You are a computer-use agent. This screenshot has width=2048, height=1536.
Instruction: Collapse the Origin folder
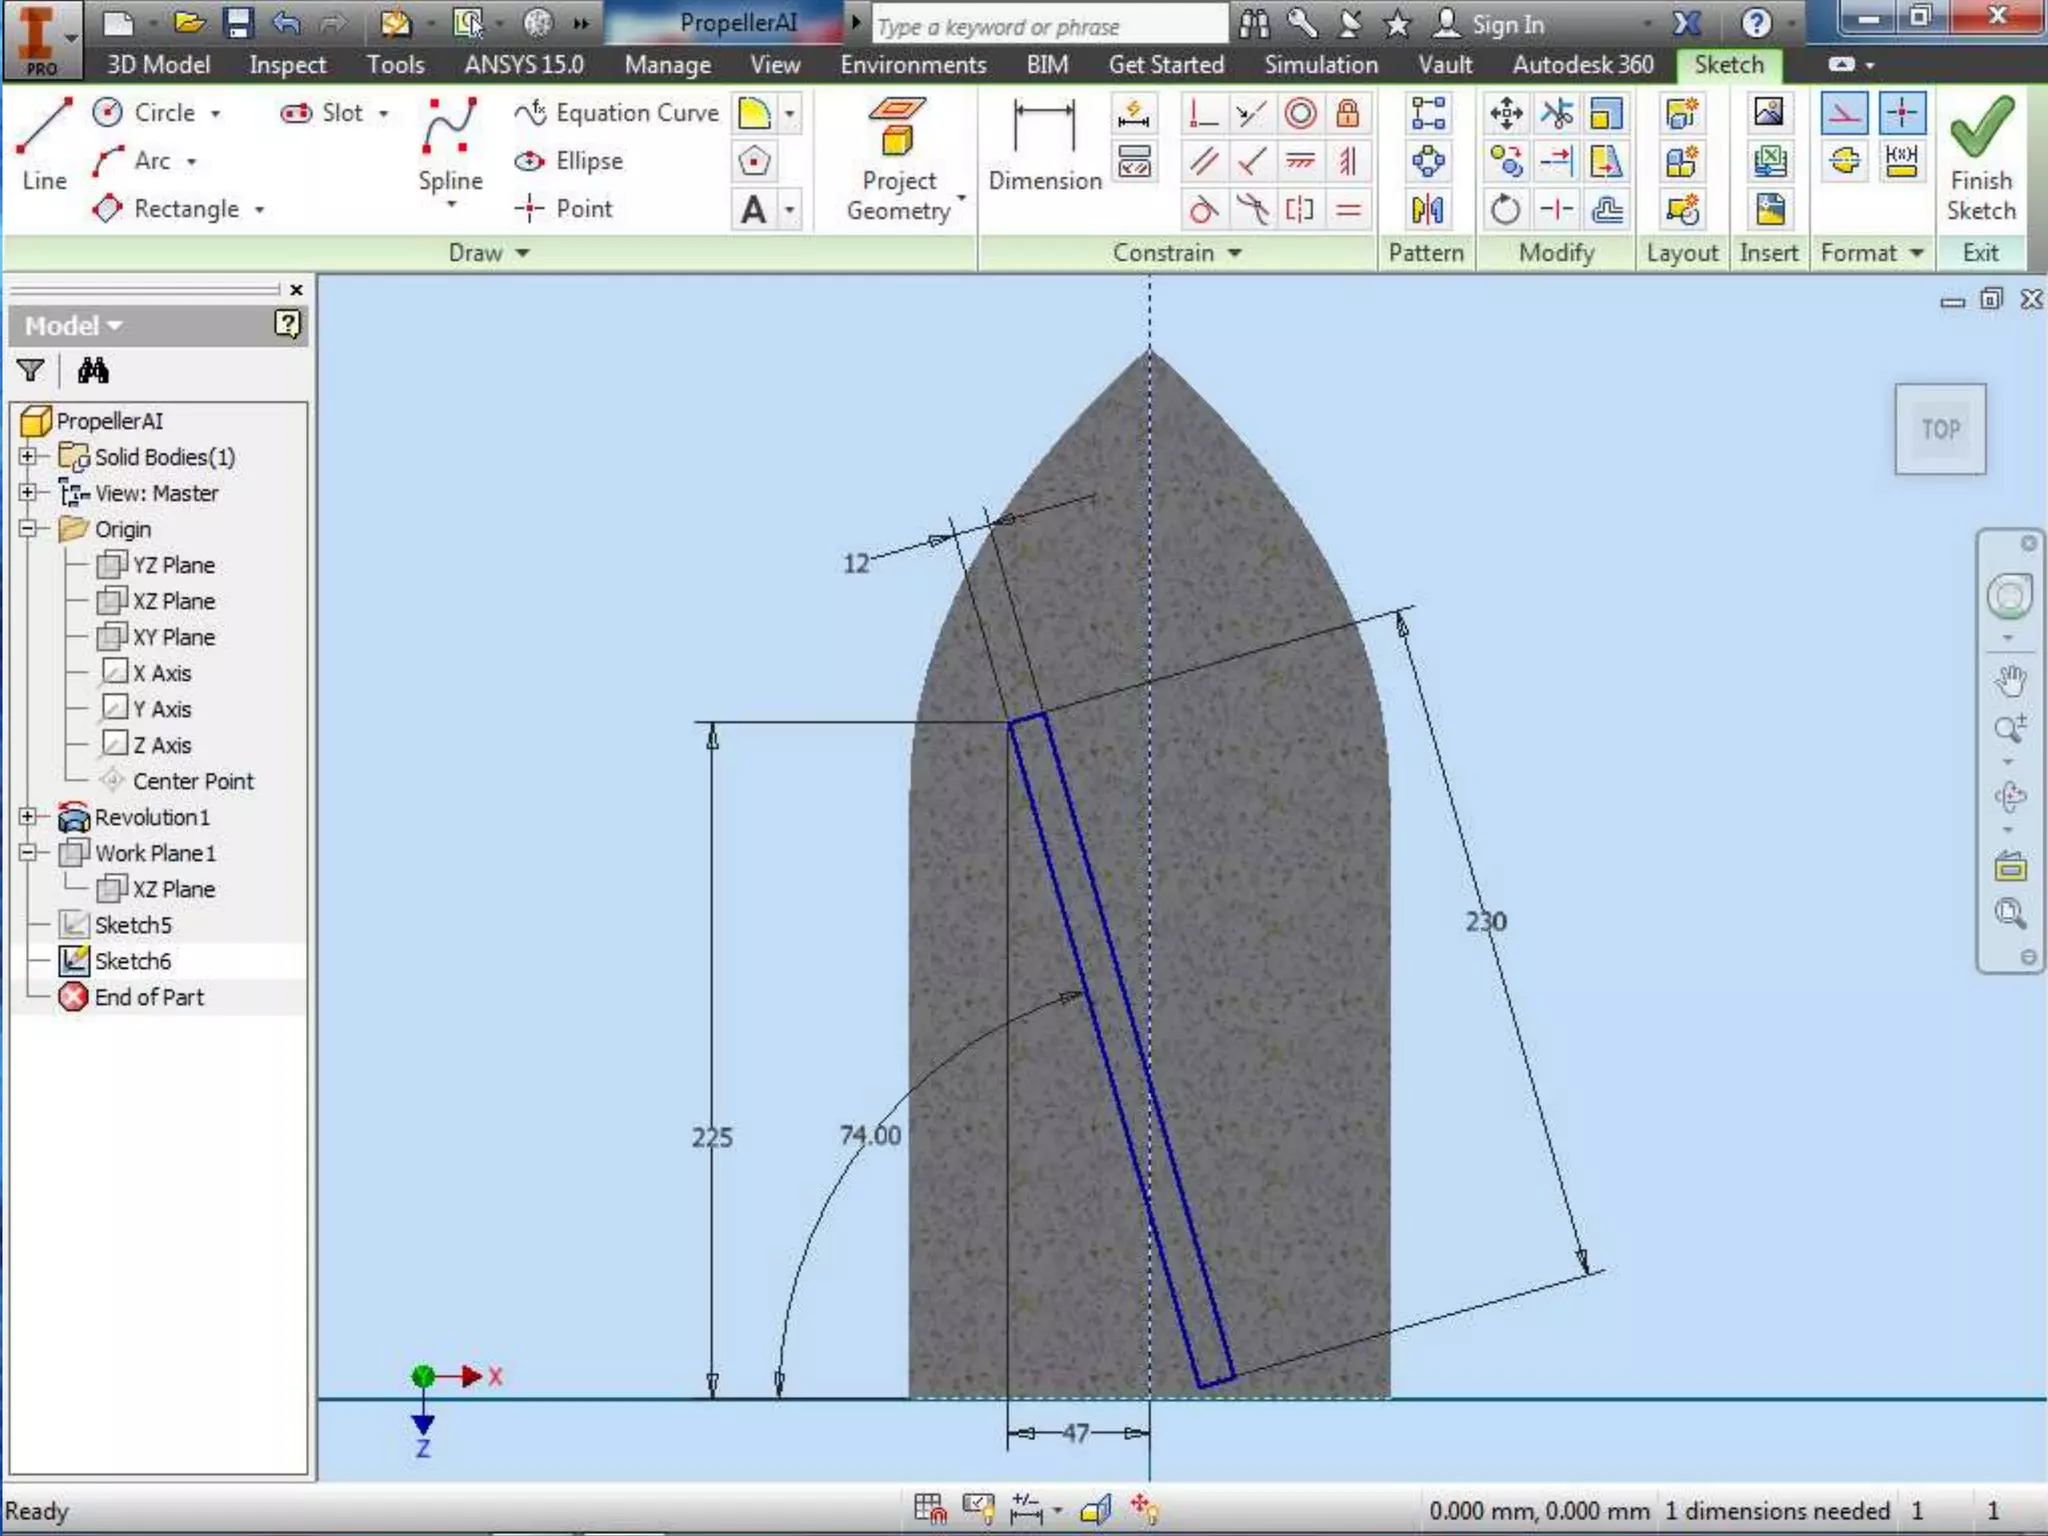tap(28, 529)
